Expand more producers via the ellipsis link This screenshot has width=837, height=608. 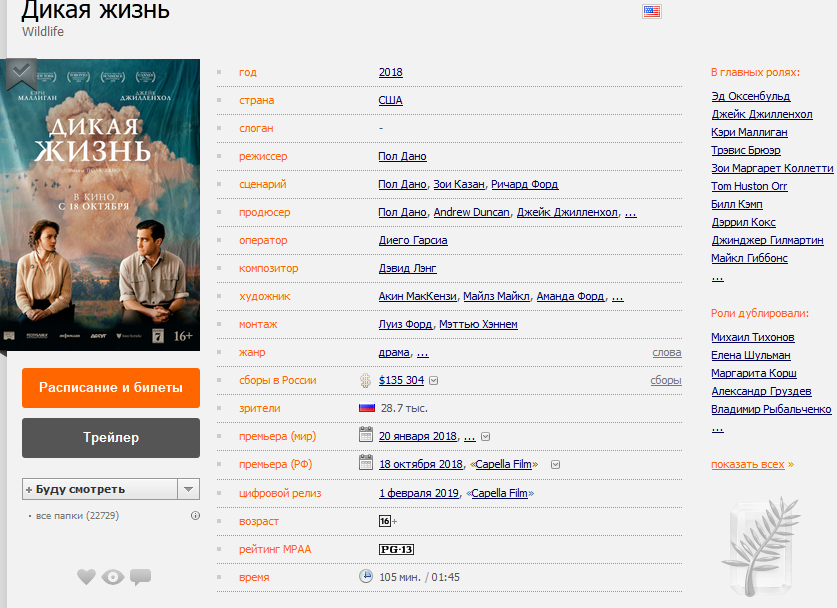coord(630,212)
